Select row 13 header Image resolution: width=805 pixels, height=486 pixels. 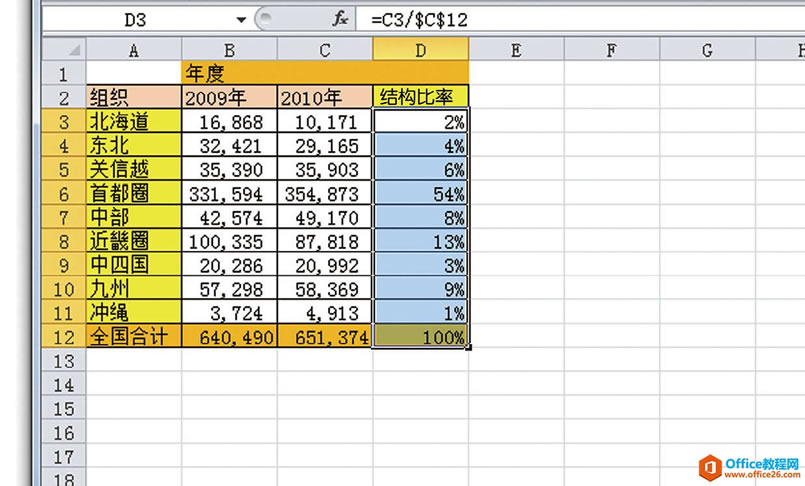(x=64, y=361)
